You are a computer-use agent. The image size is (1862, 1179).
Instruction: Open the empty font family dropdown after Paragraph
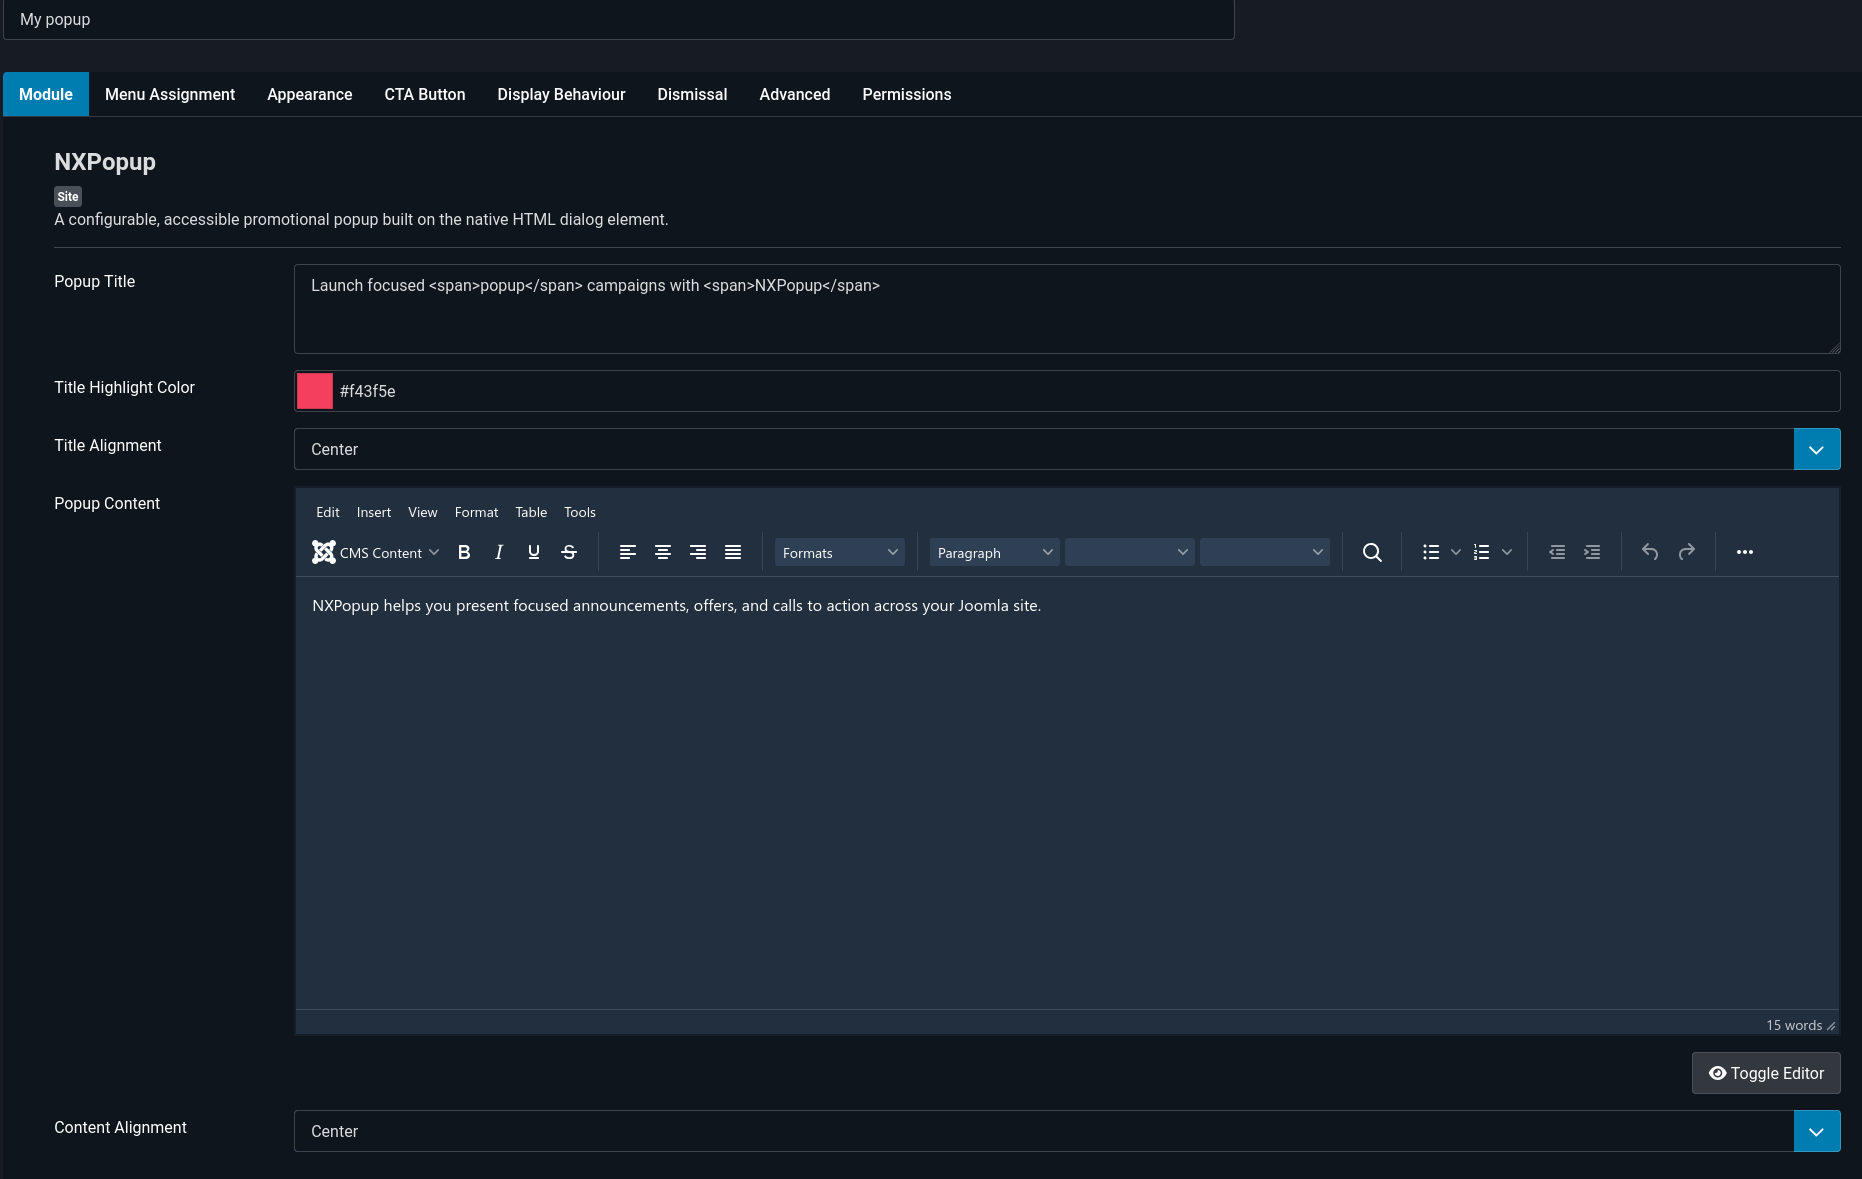(x=1130, y=552)
